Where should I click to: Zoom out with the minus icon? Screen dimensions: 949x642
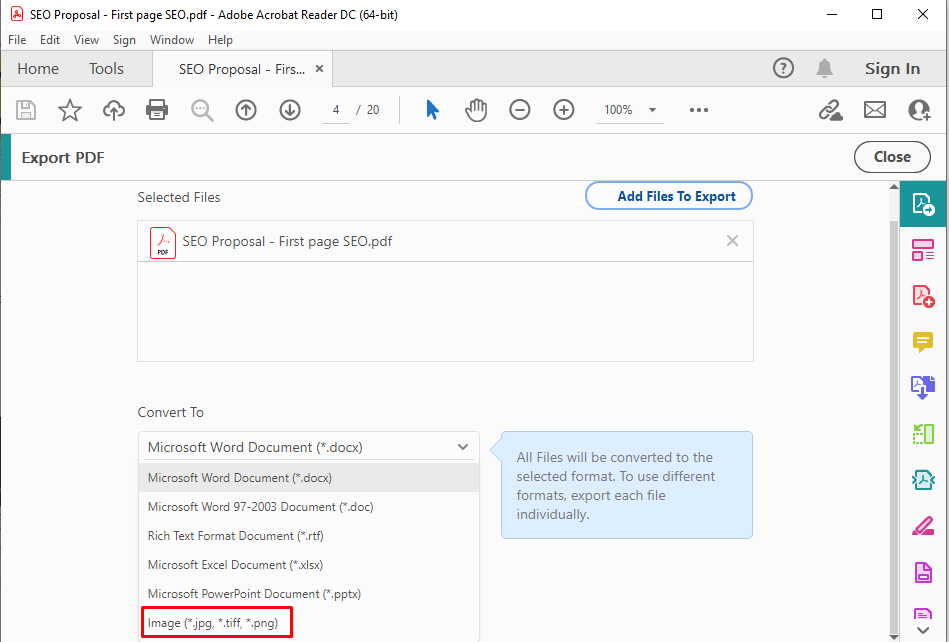519,110
